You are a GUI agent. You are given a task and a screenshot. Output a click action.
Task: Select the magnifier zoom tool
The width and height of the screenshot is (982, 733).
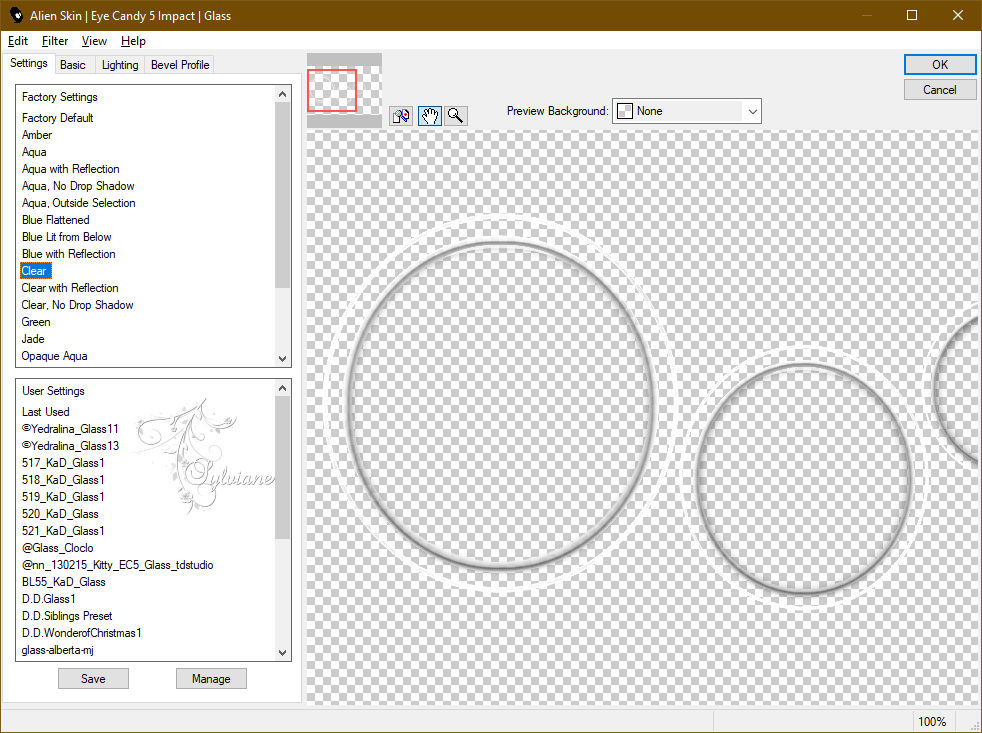456,116
